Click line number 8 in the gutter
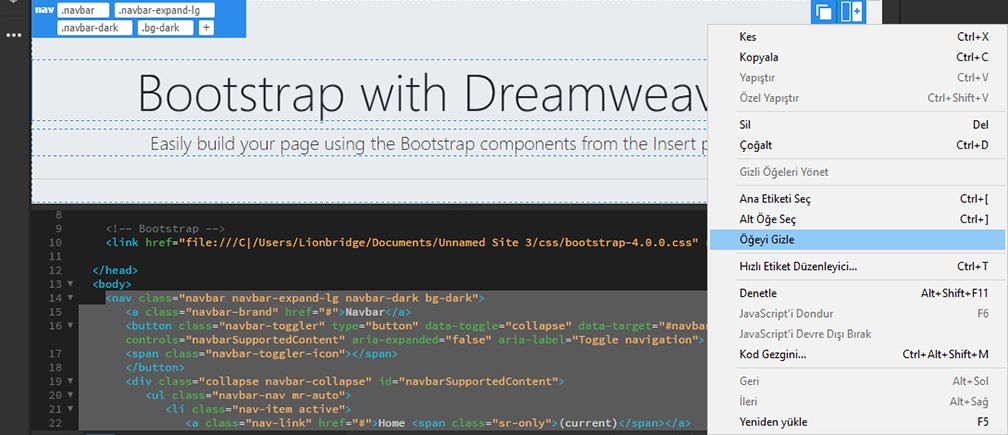This screenshot has width=1008, height=435. click(60, 215)
